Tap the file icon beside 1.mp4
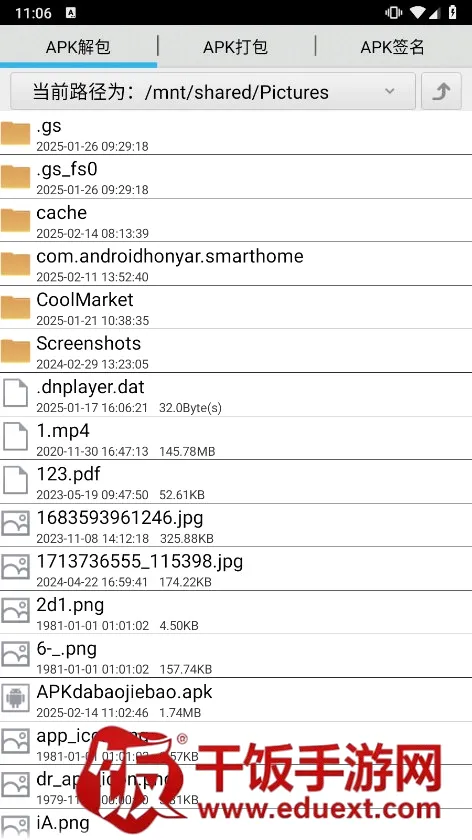The width and height of the screenshot is (472, 840). (15, 438)
